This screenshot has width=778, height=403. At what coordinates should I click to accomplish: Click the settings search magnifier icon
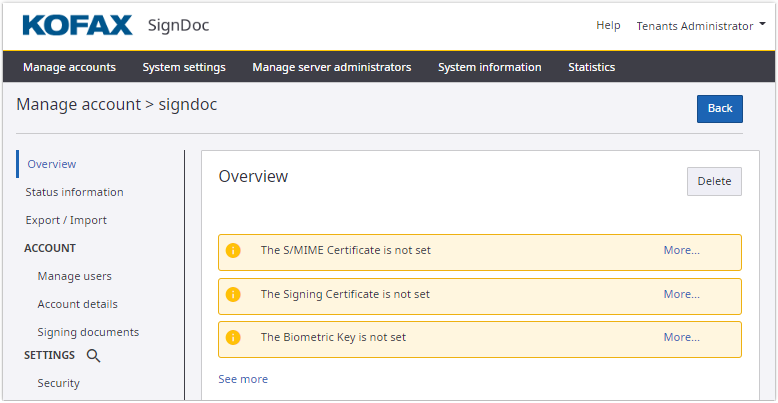tap(93, 355)
